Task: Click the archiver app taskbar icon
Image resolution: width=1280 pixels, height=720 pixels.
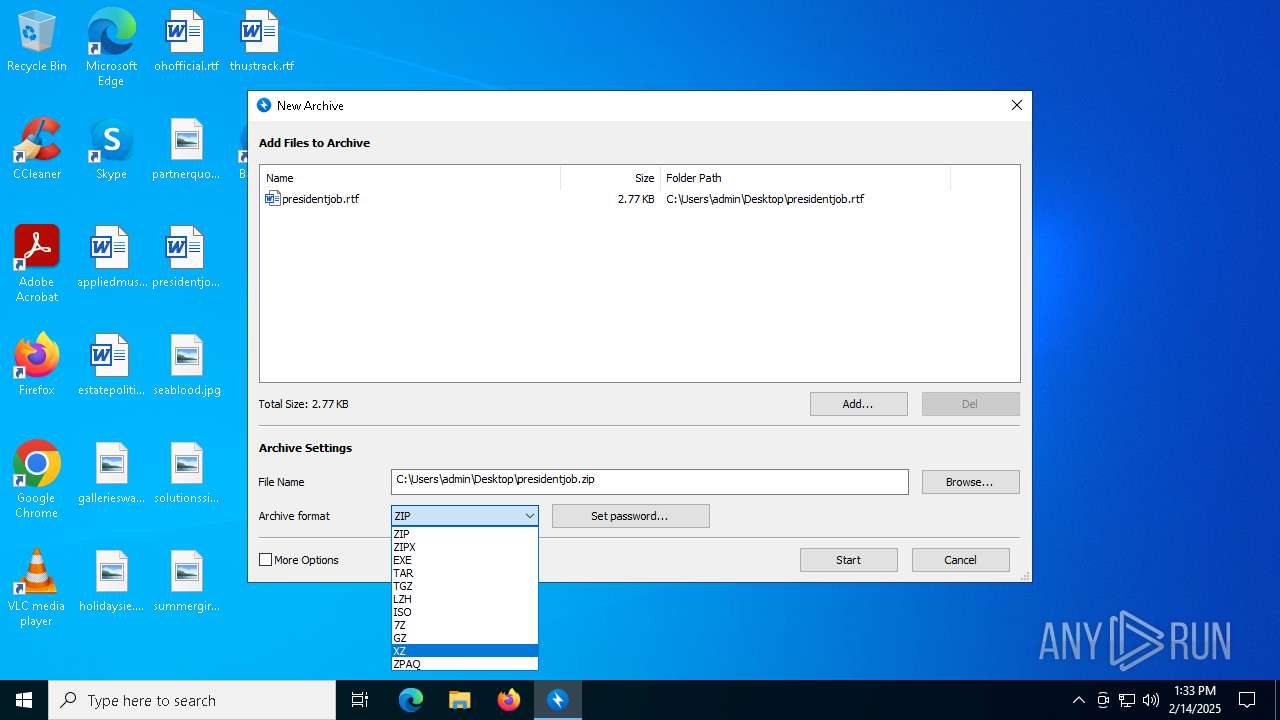Action: (x=558, y=700)
